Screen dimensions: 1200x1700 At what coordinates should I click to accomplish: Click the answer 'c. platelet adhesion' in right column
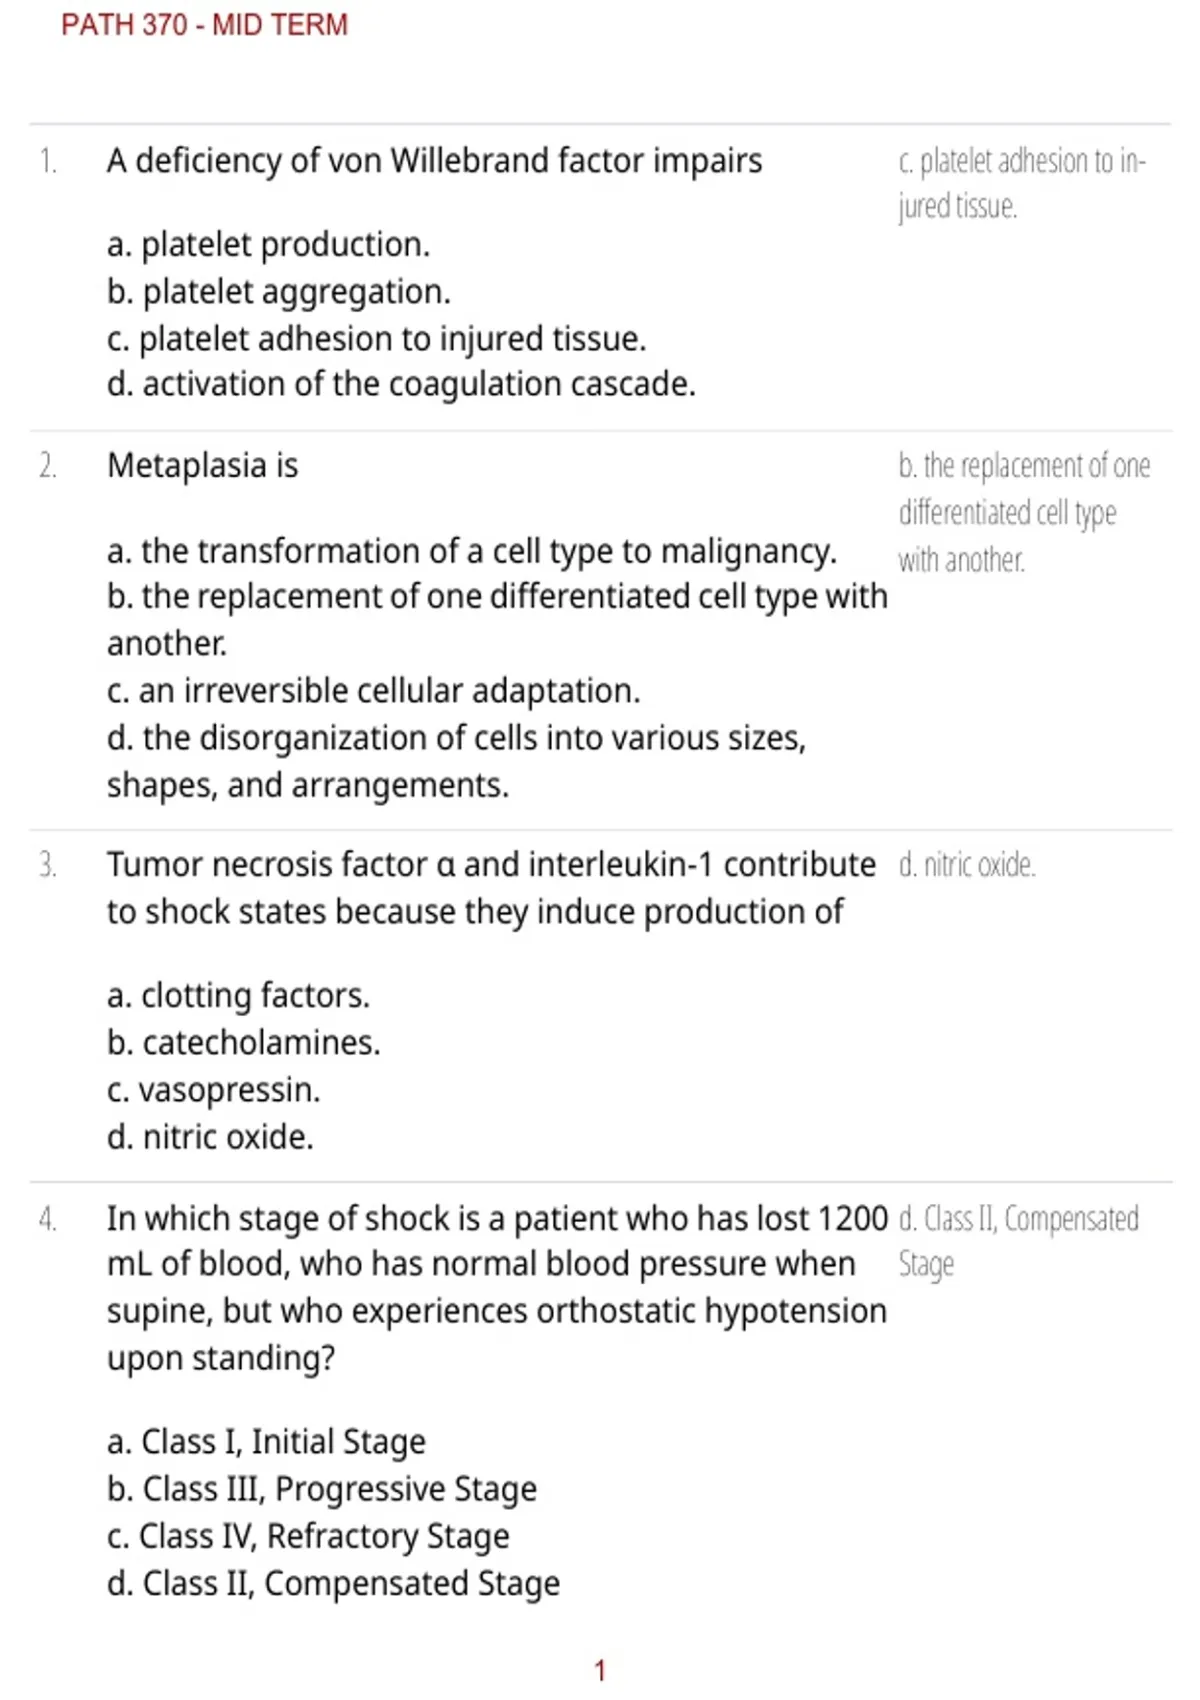1022,183
